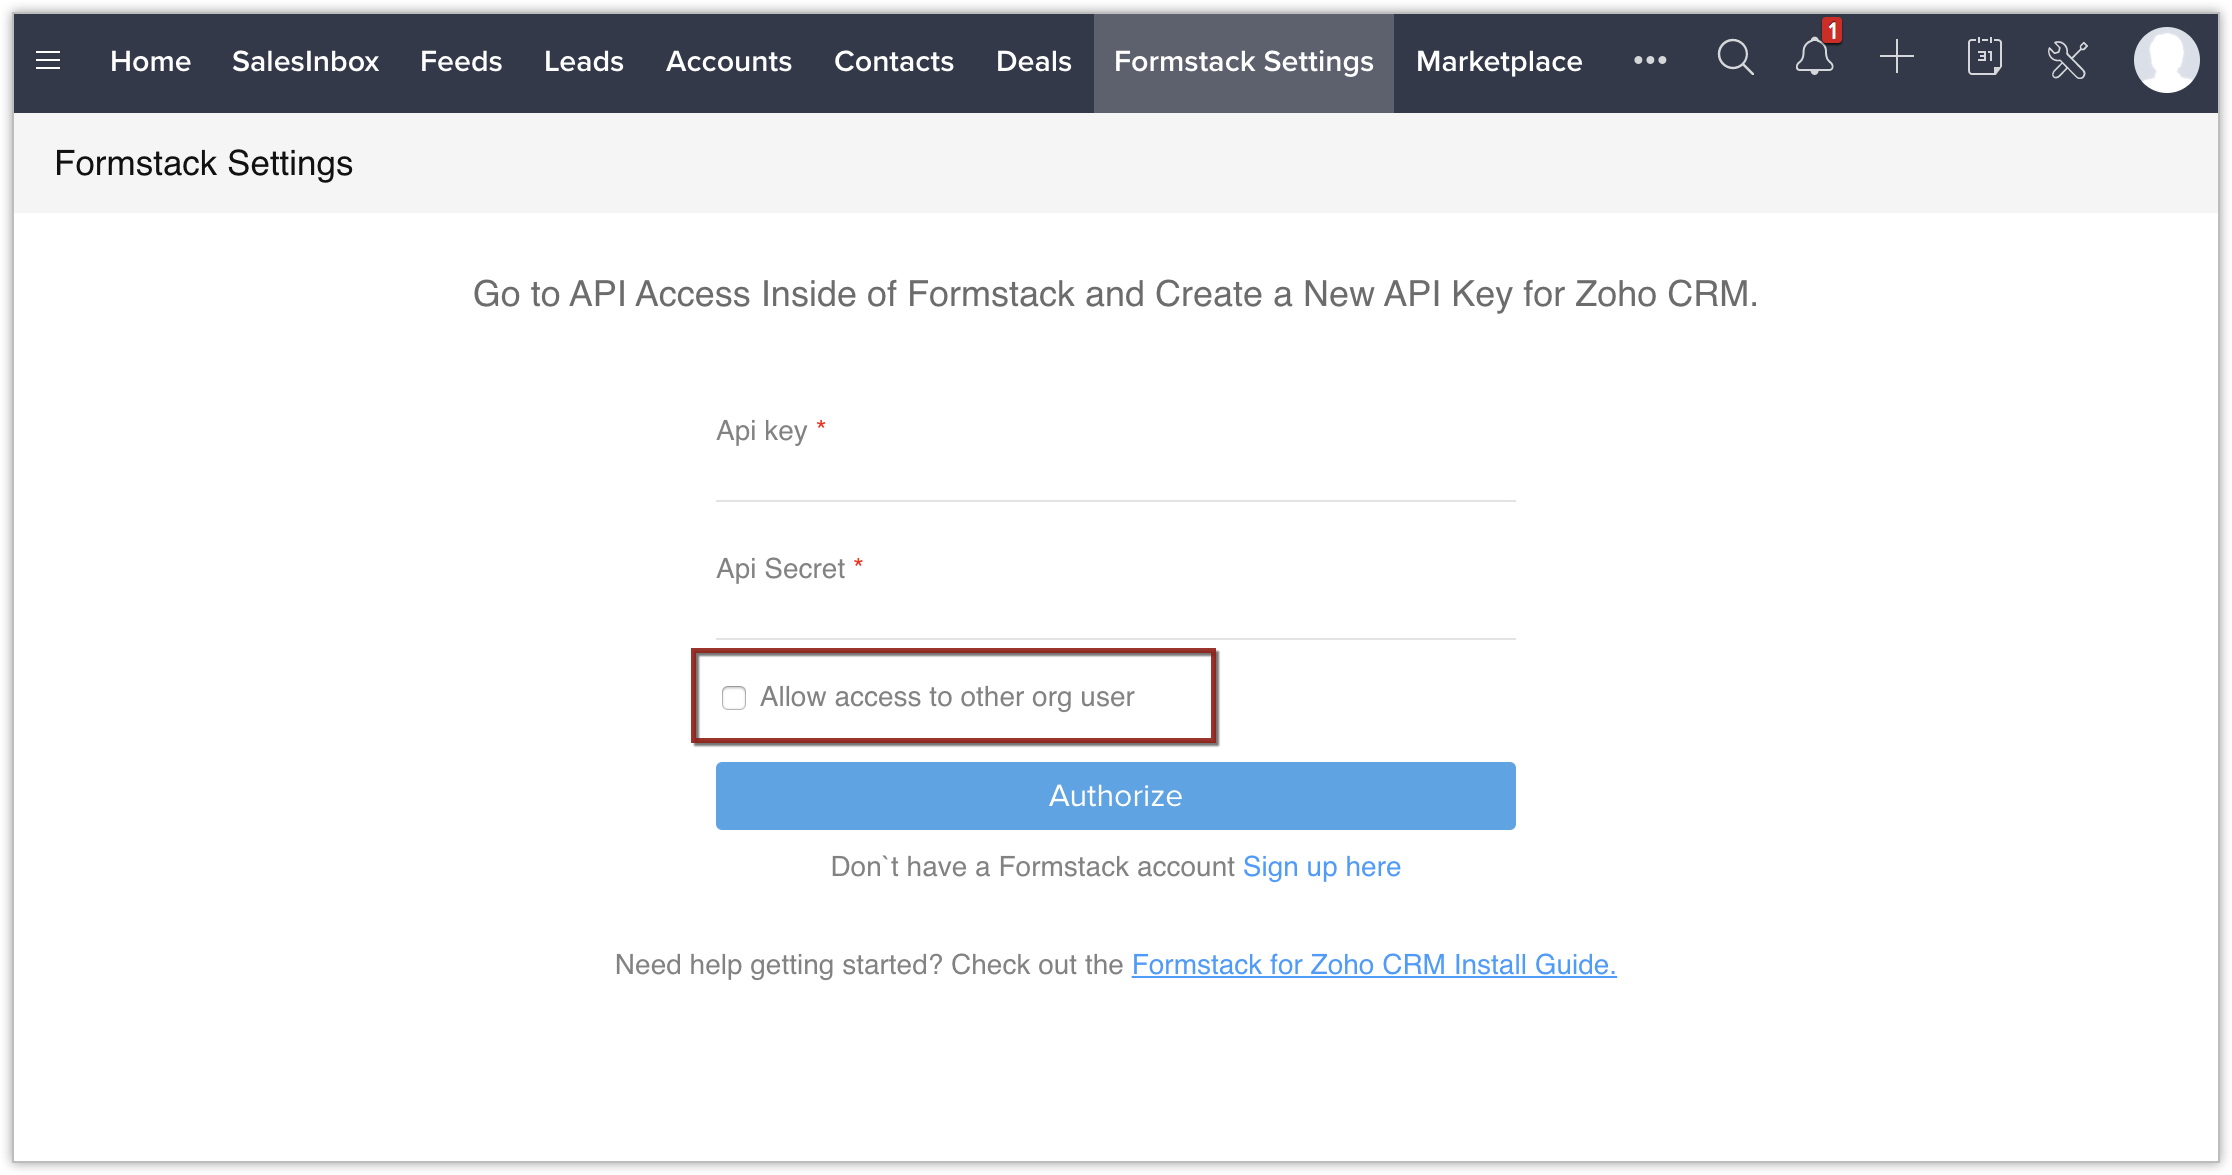Open the Leads module
2232x1175 pixels.
pyautogui.click(x=584, y=62)
